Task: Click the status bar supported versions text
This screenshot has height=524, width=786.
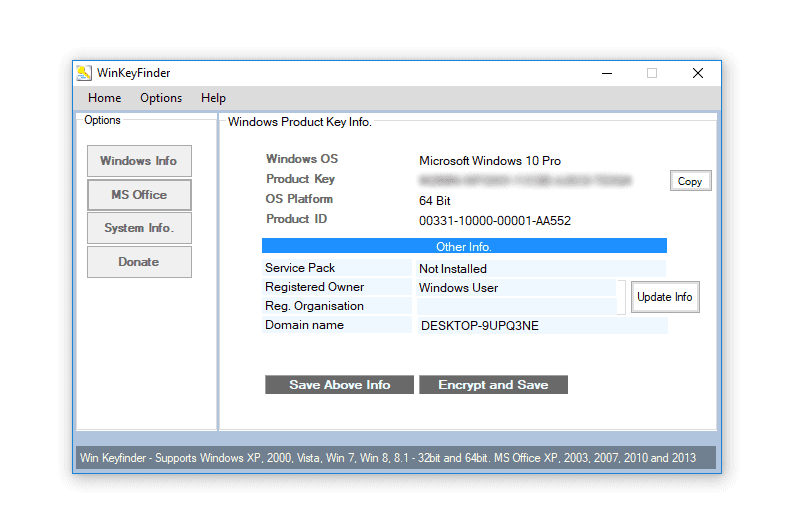Action: pyautogui.click(x=388, y=458)
